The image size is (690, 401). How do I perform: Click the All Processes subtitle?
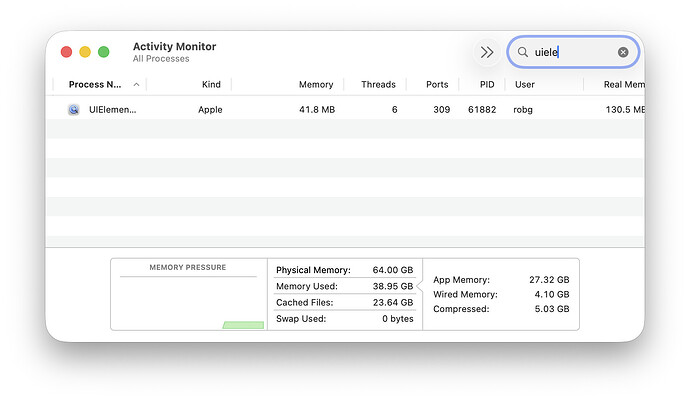pos(161,59)
